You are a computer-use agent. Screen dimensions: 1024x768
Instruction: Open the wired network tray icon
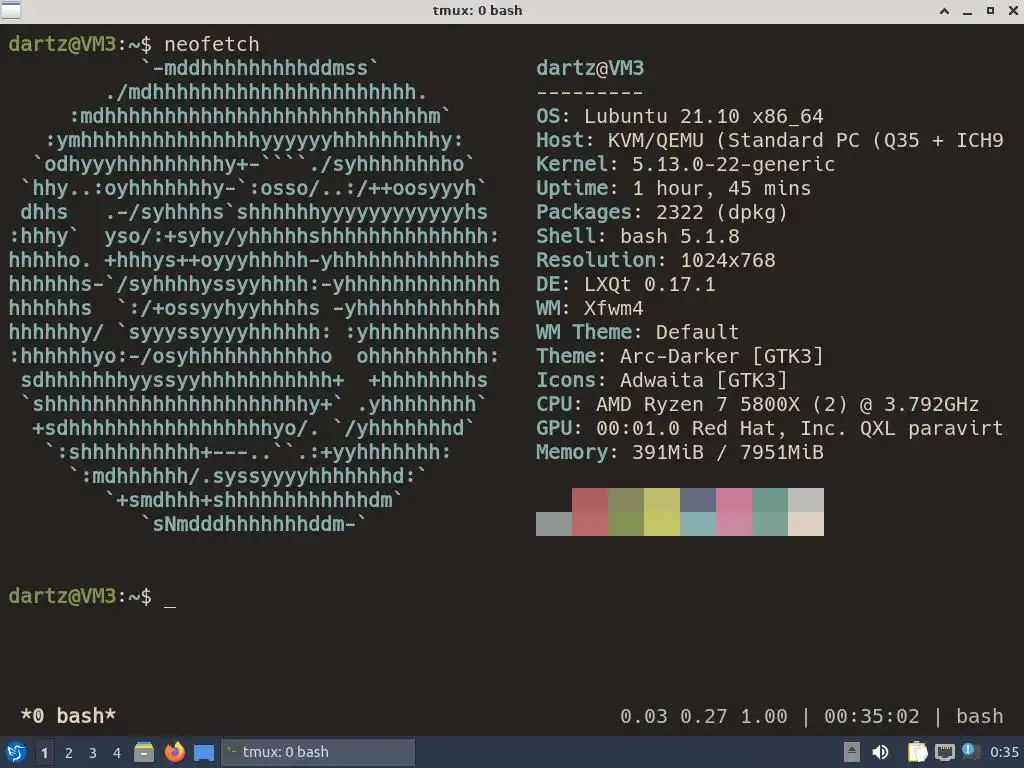click(x=944, y=752)
